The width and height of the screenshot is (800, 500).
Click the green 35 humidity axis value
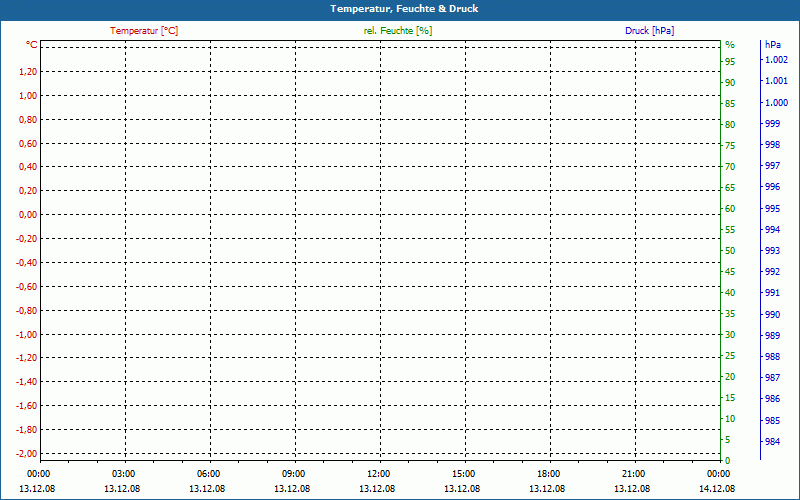point(730,314)
